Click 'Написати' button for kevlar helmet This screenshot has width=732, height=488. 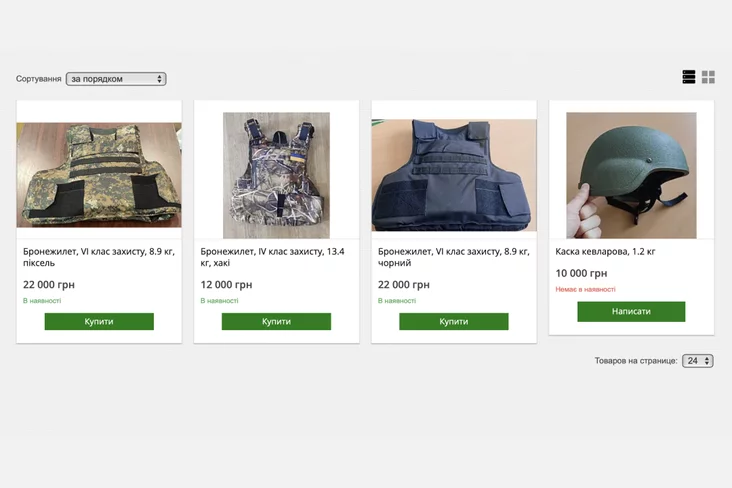click(631, 311)
